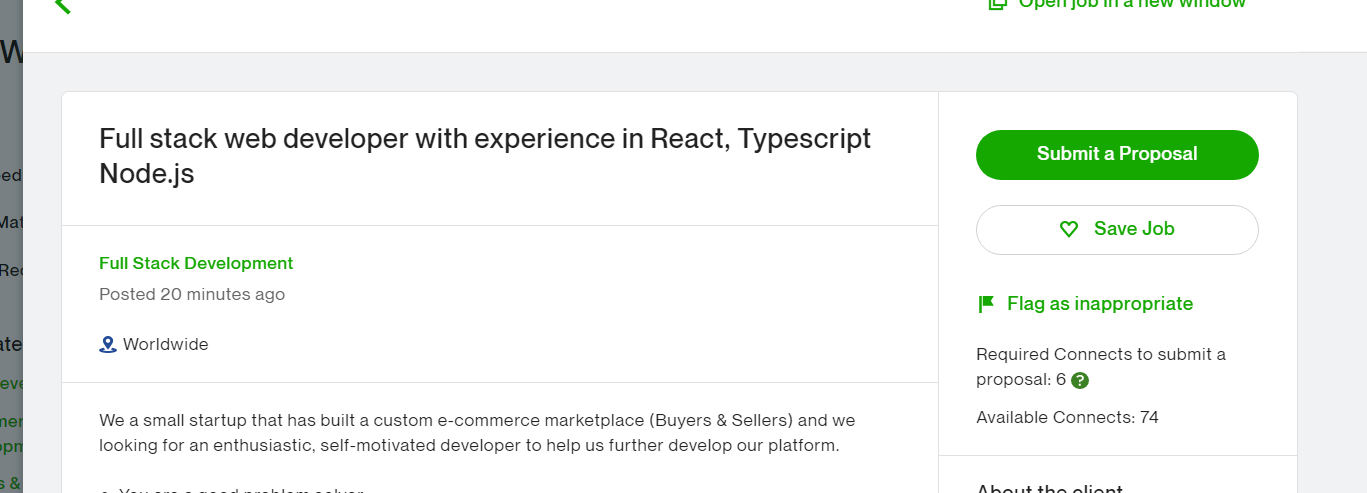Open job in a new window link
Image resolution: width=1367 pixels, height=493 pixels.
point(1132,4)
